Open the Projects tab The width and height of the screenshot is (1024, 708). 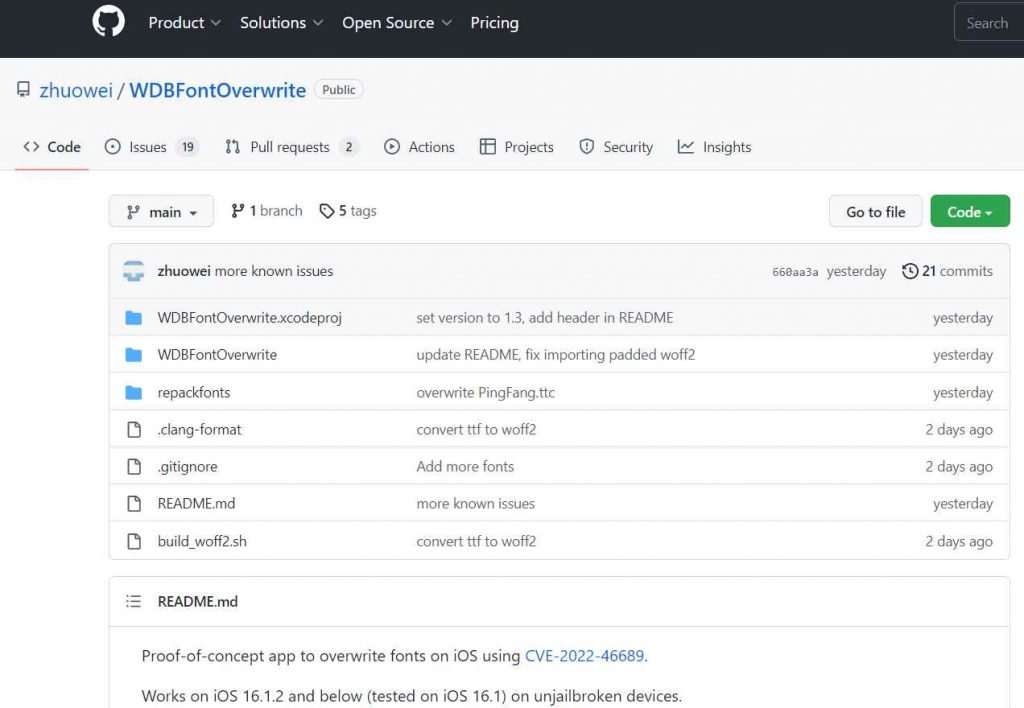click(x=517, y=147)
